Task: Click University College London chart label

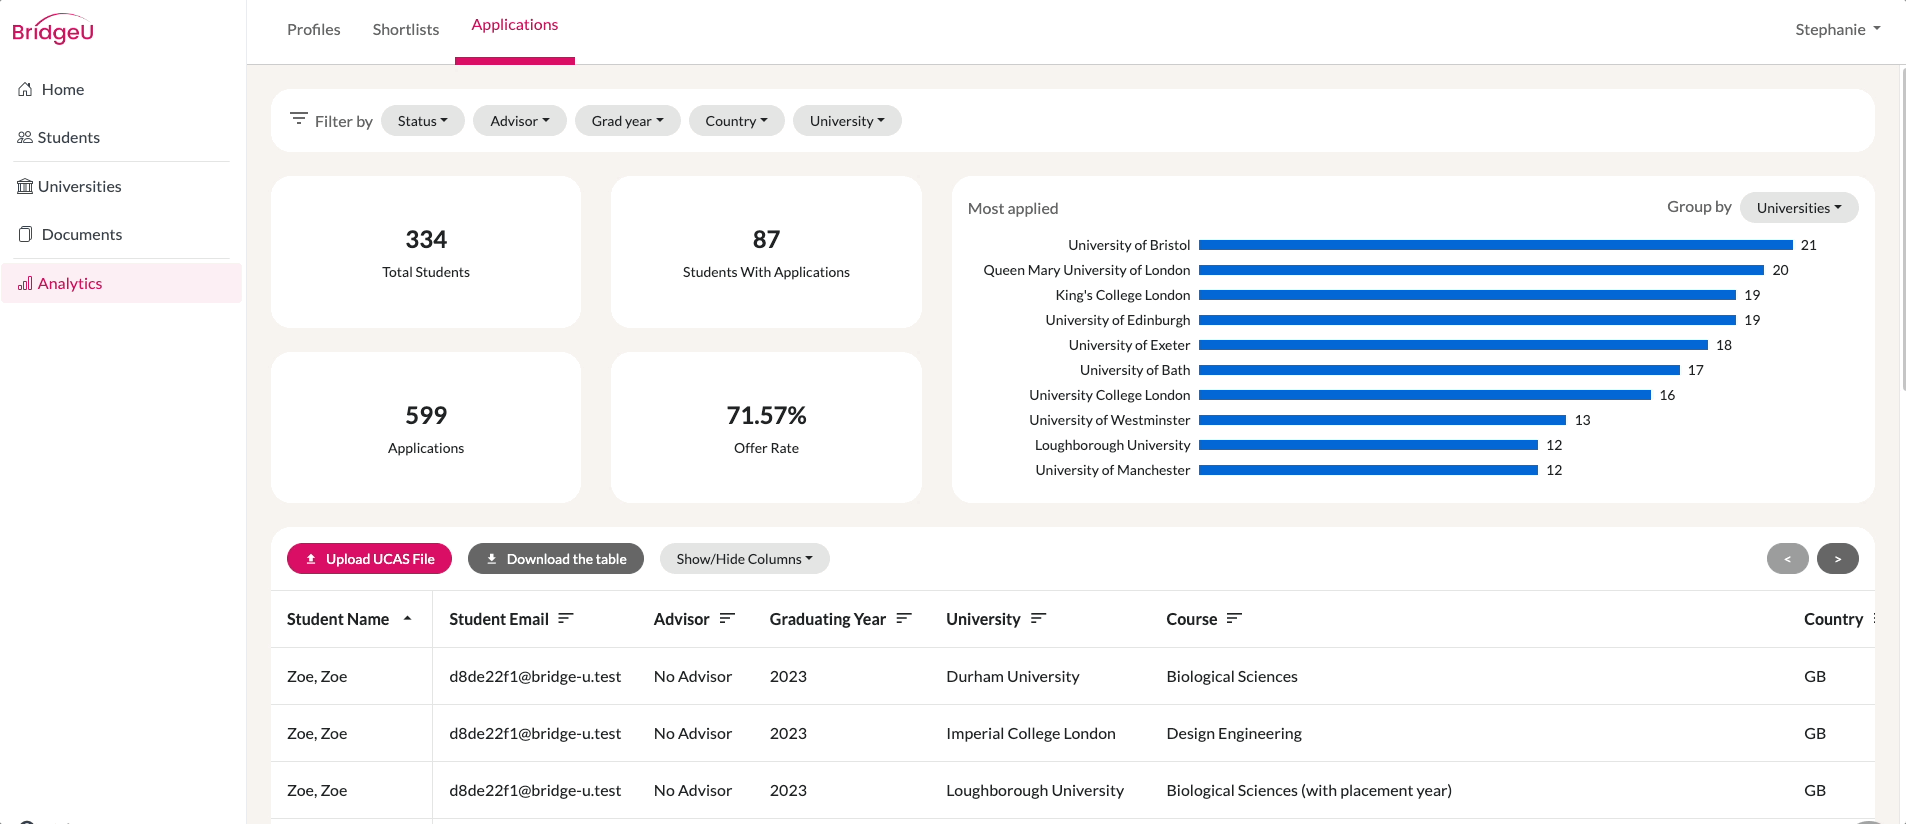Action: (x=1110, y=395)
